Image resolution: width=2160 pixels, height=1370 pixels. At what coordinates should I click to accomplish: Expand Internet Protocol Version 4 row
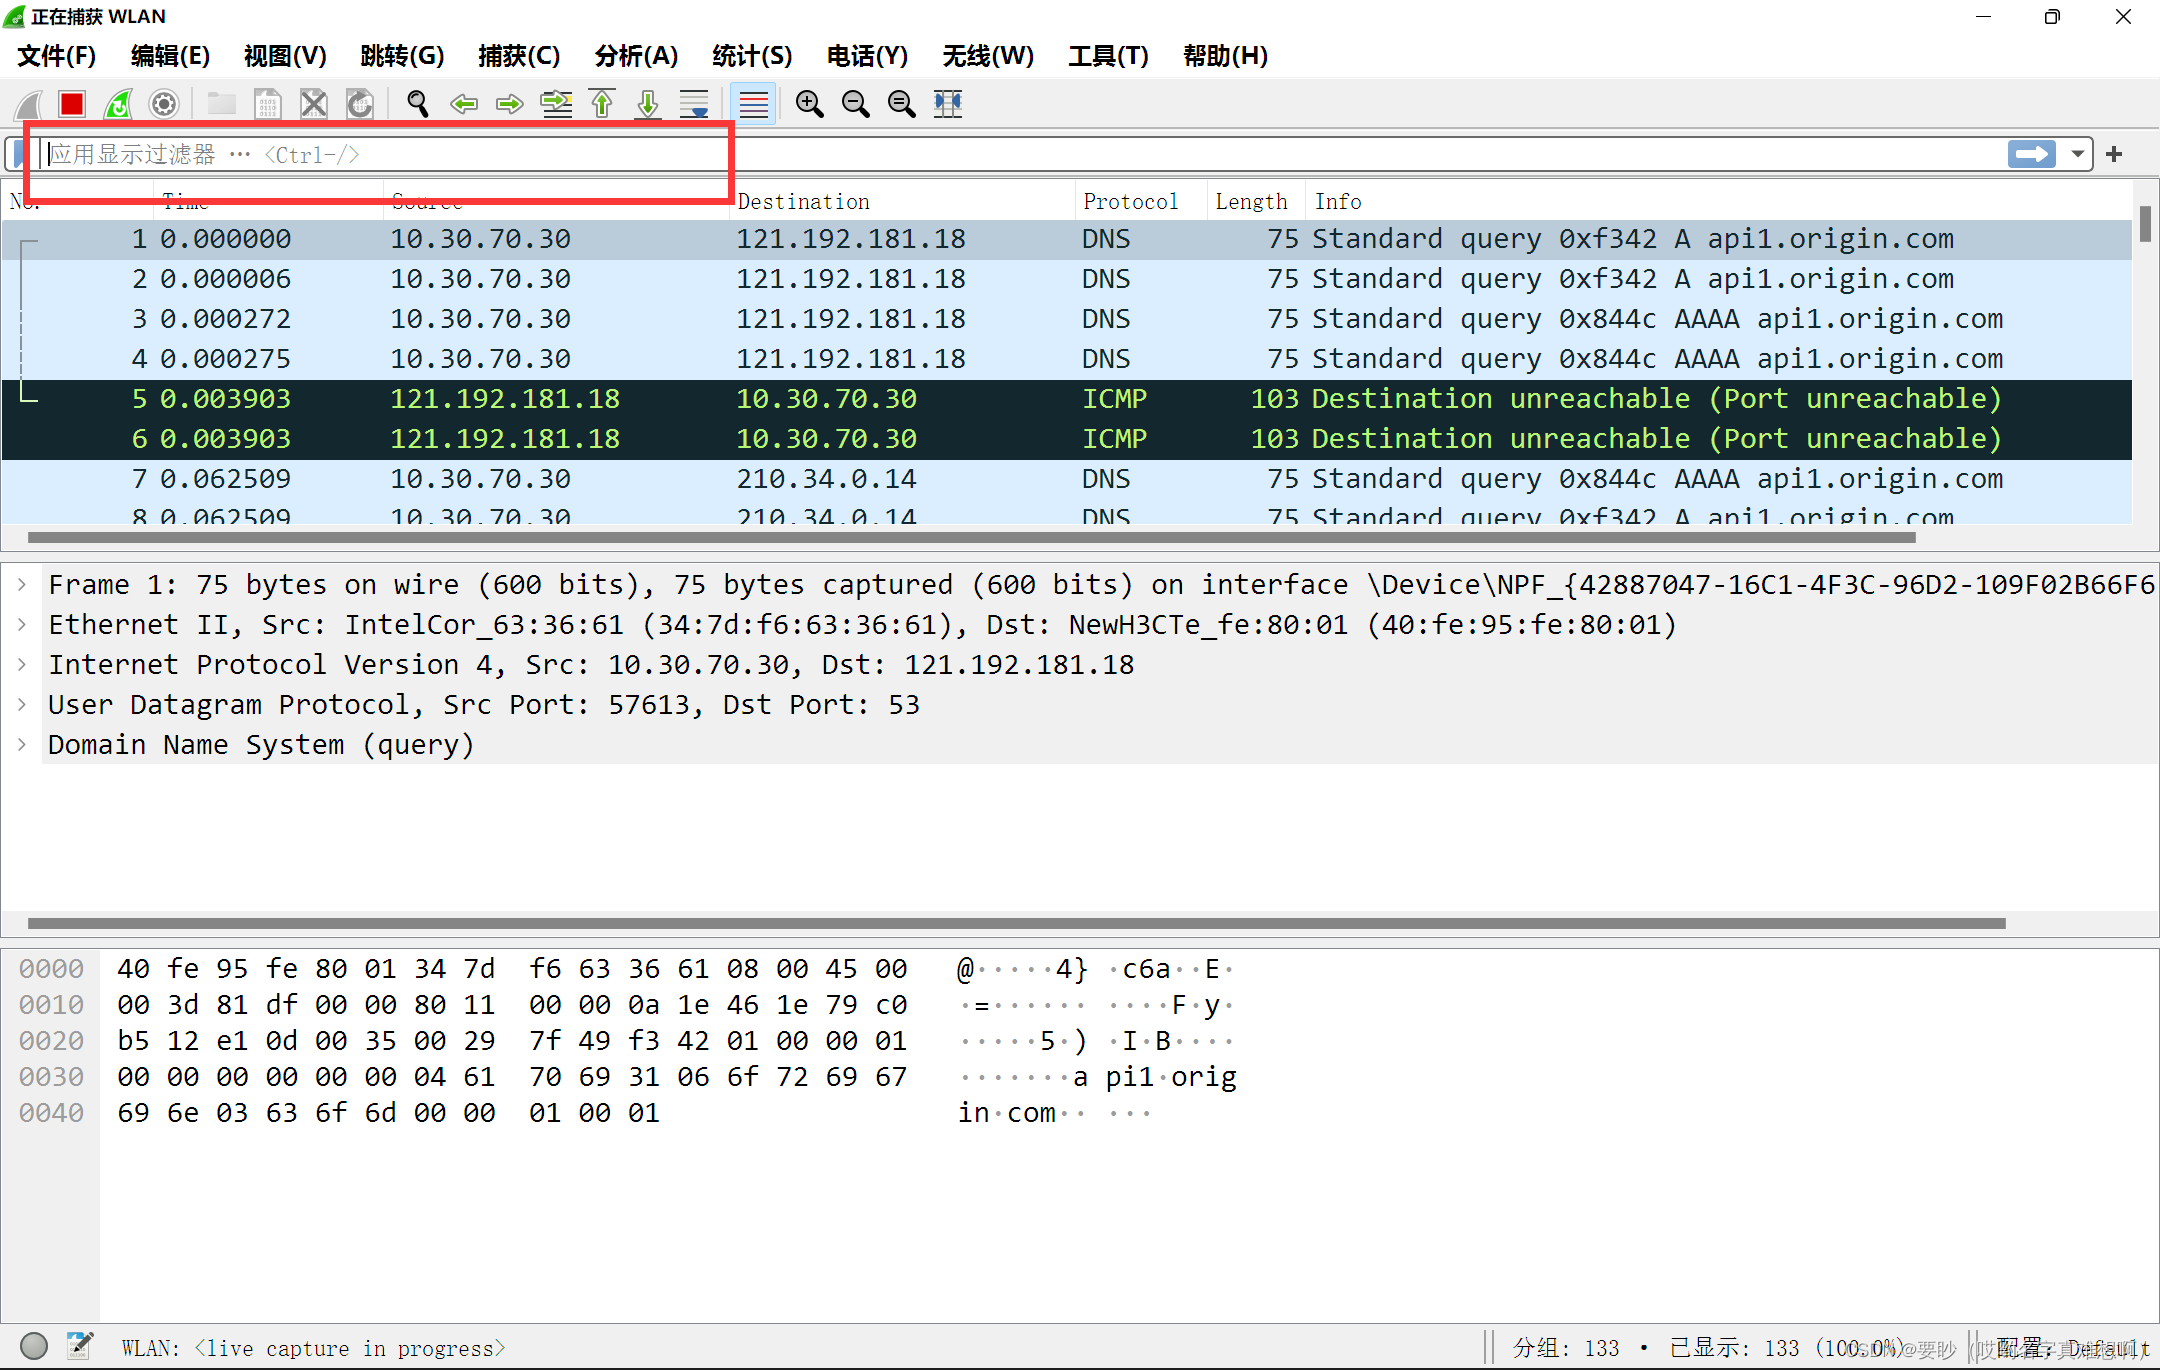22,664
